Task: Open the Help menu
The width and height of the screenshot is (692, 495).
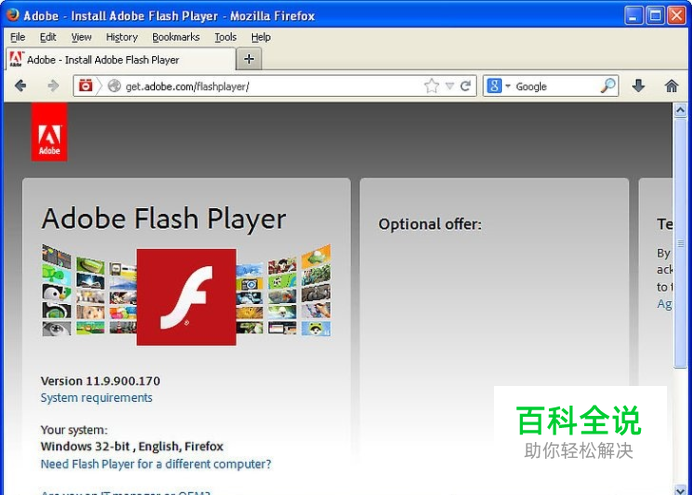Action: tap(261, 37)
